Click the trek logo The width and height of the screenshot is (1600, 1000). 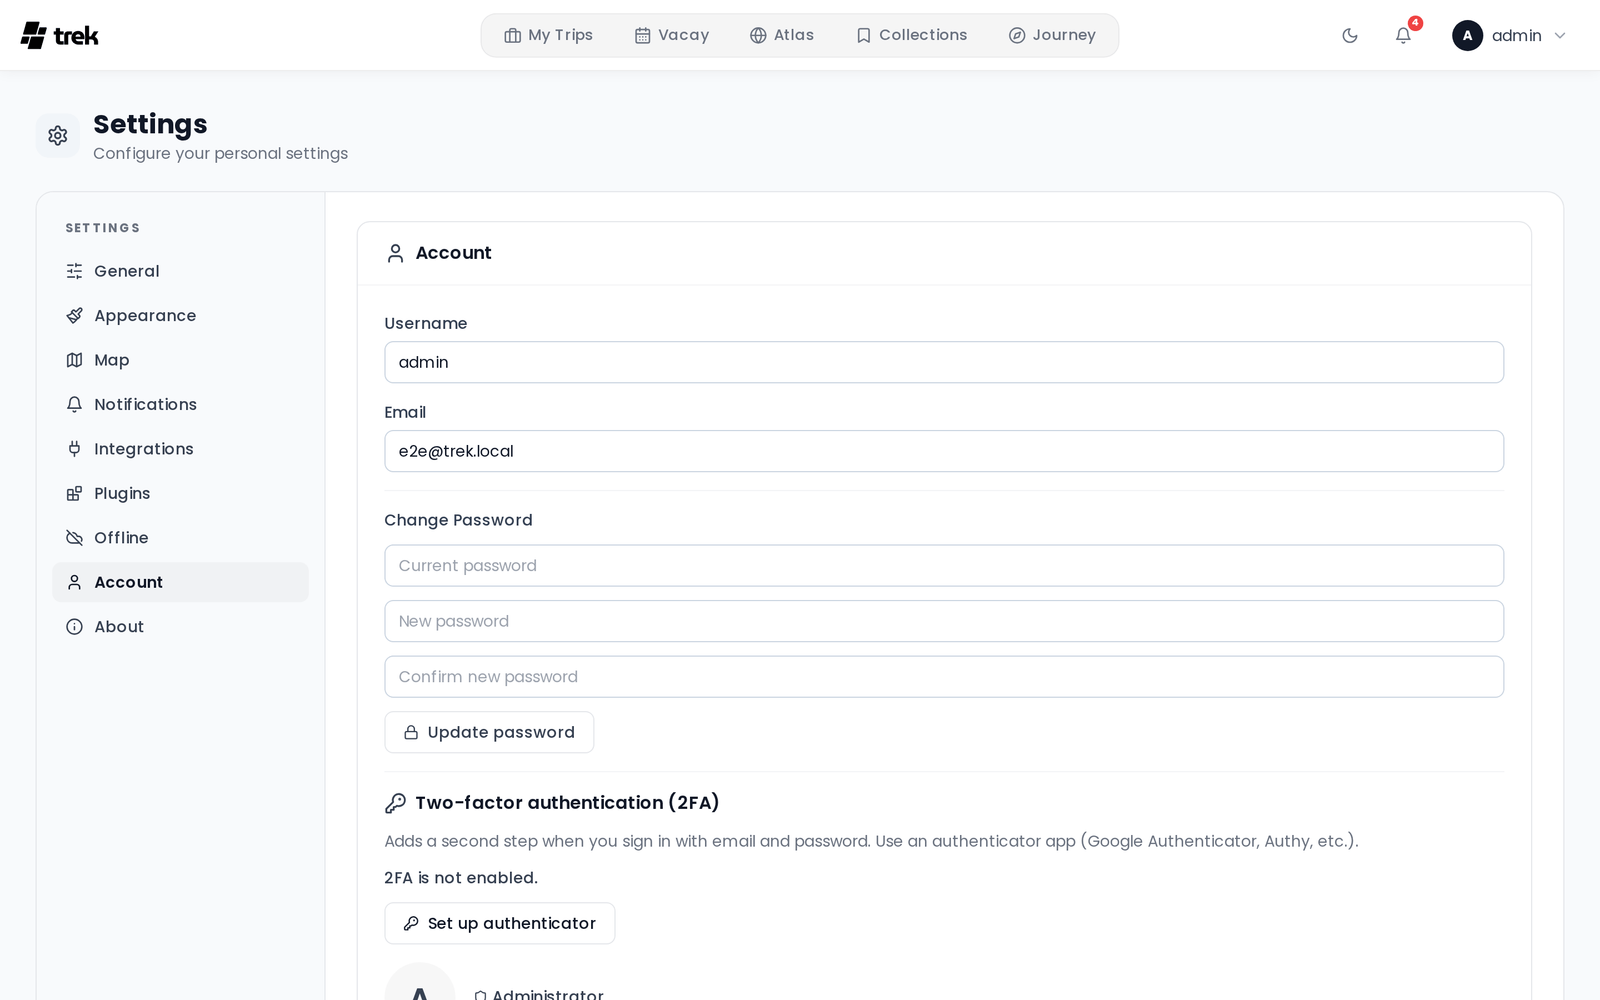coord(60,36)
